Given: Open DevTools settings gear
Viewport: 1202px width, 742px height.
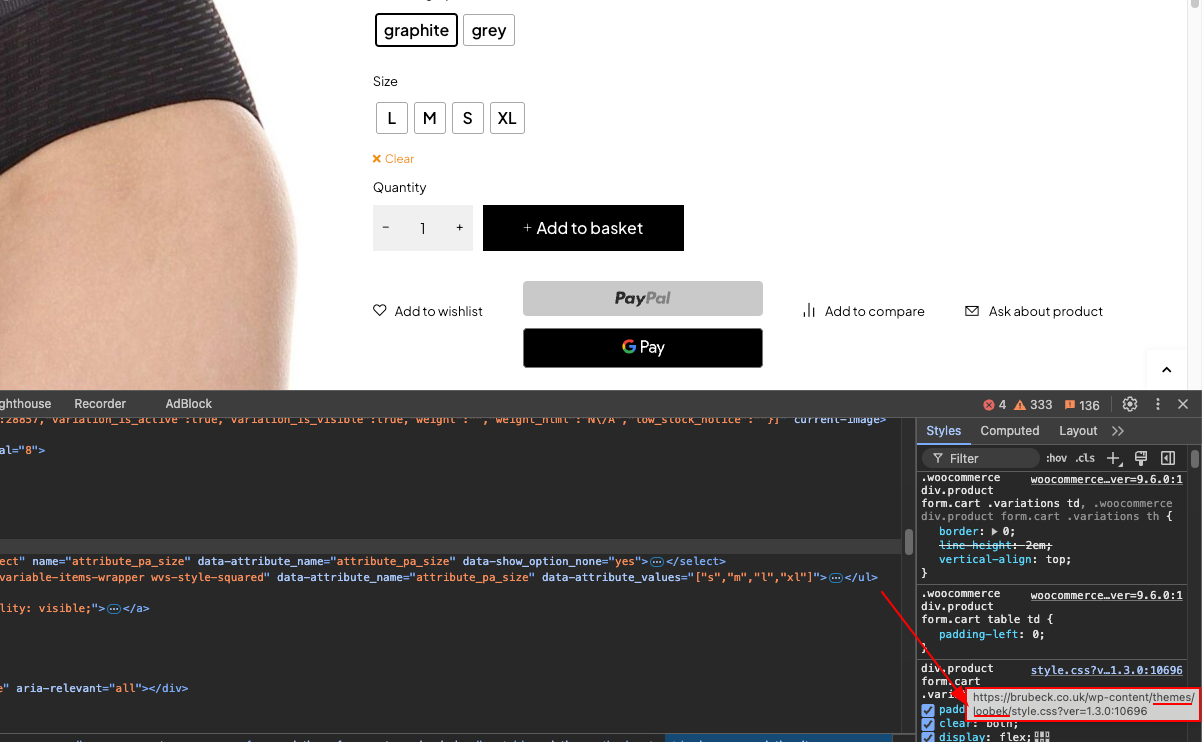Looking at the screenshot, I should 1130,404.
